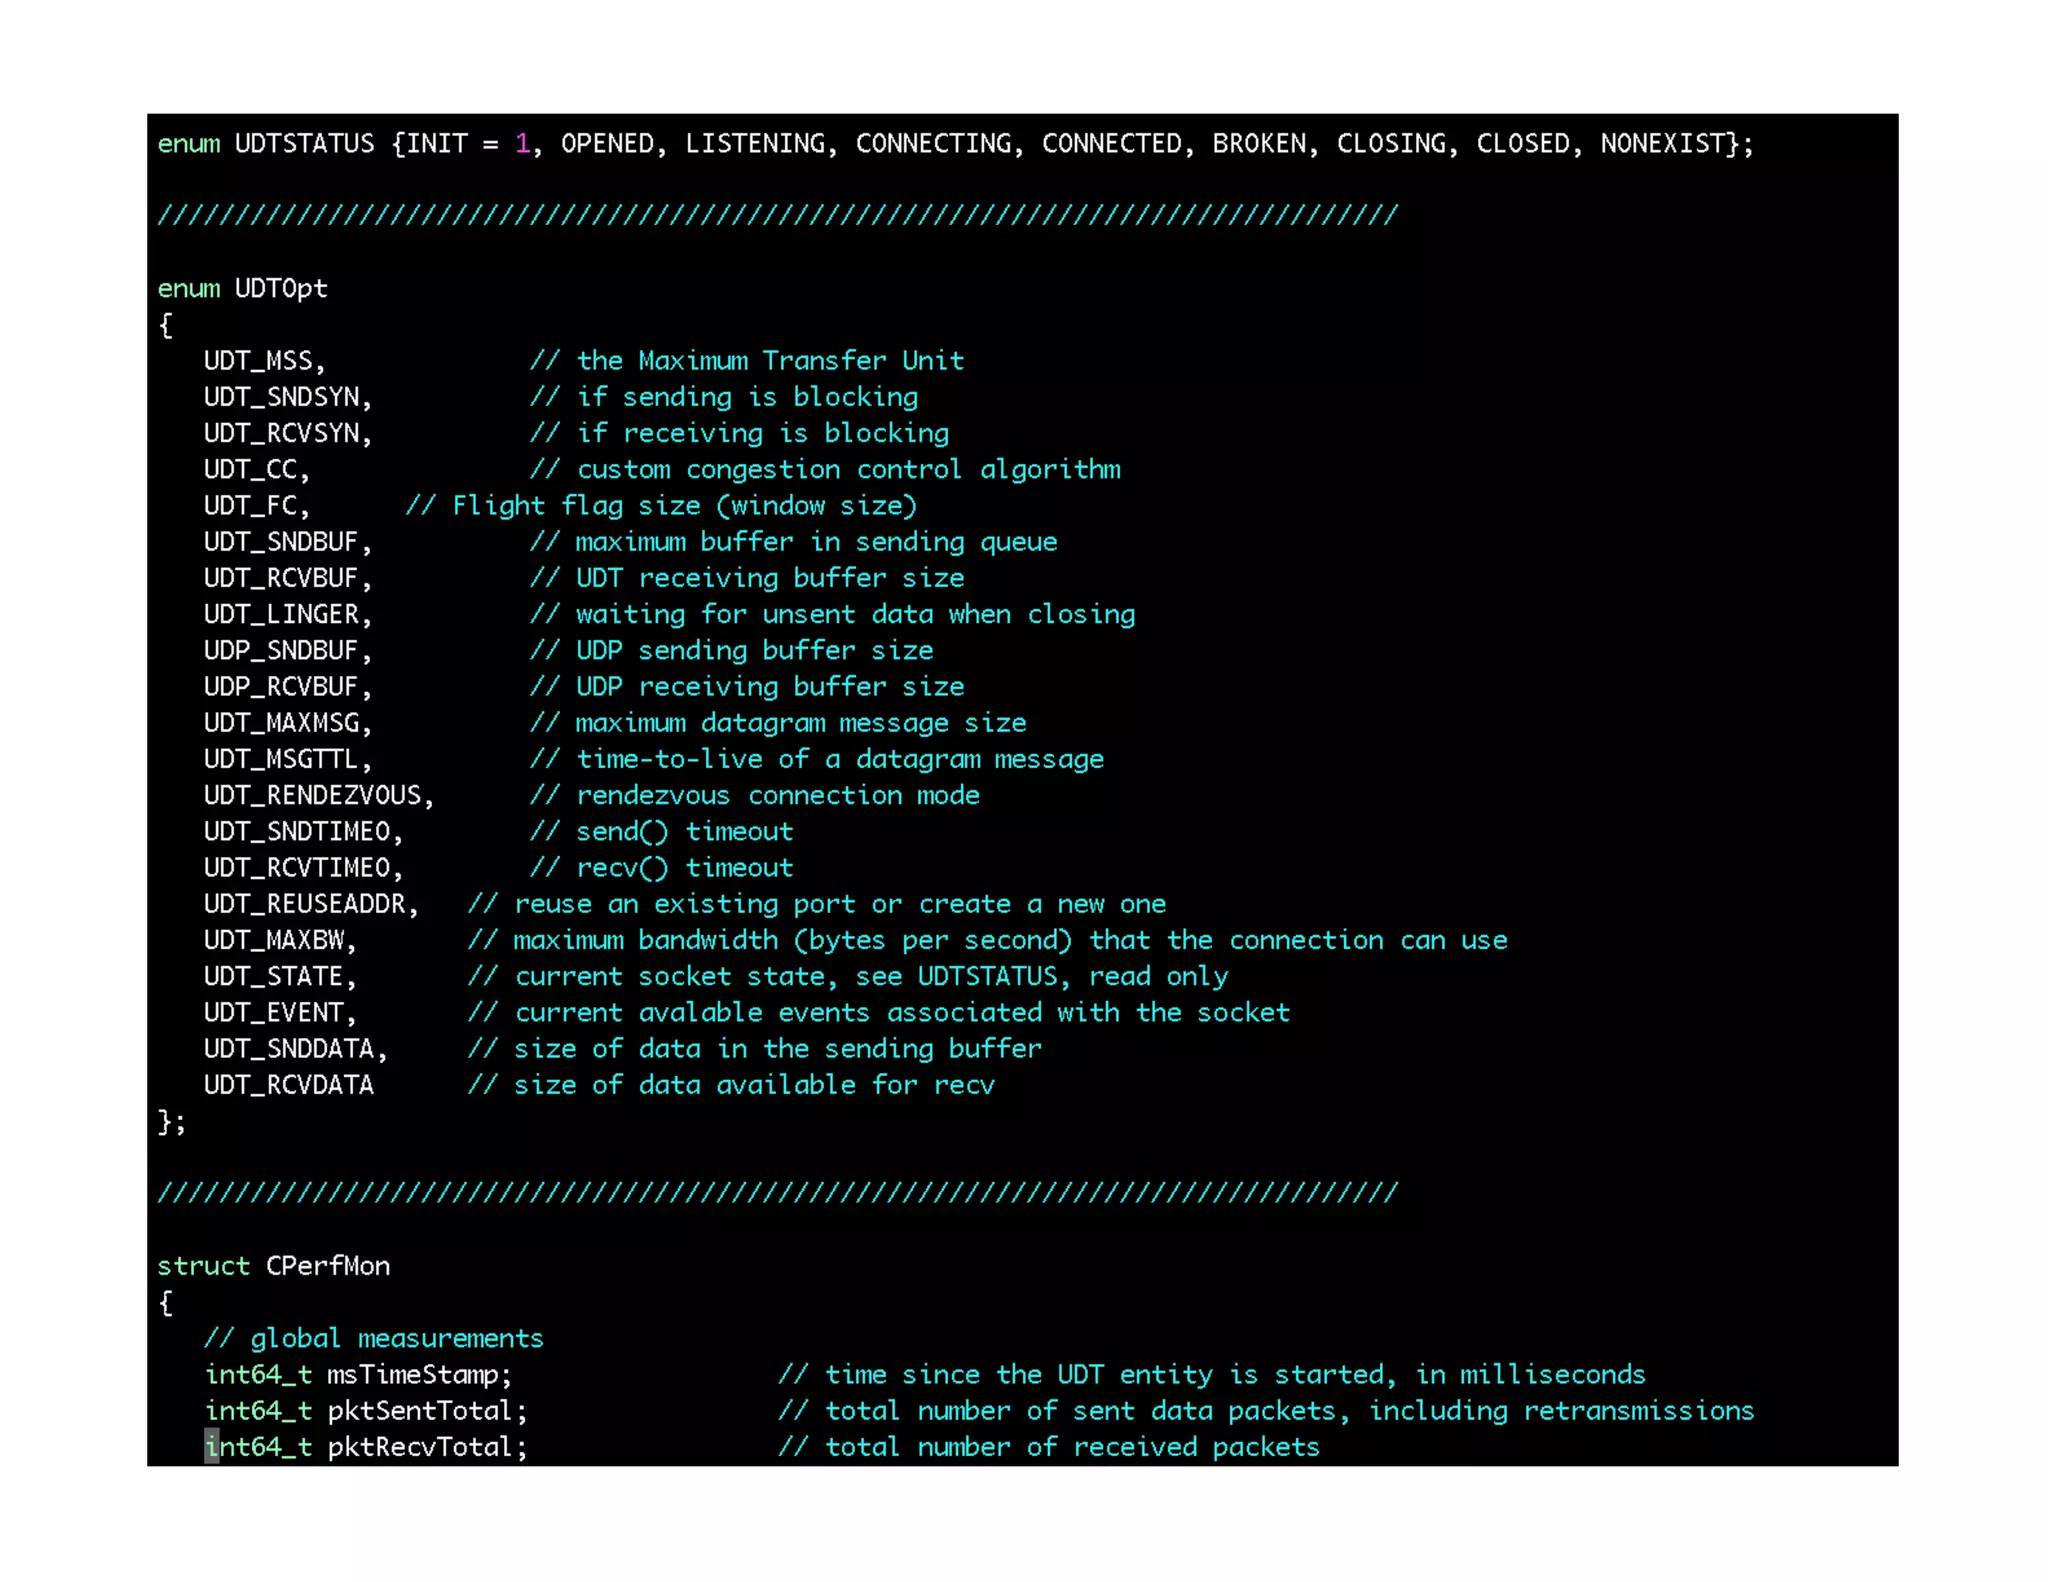Click the UDT_FC flight flag comment
This screenshot has height=1582, width=2048.
click(x=660, y=506)
